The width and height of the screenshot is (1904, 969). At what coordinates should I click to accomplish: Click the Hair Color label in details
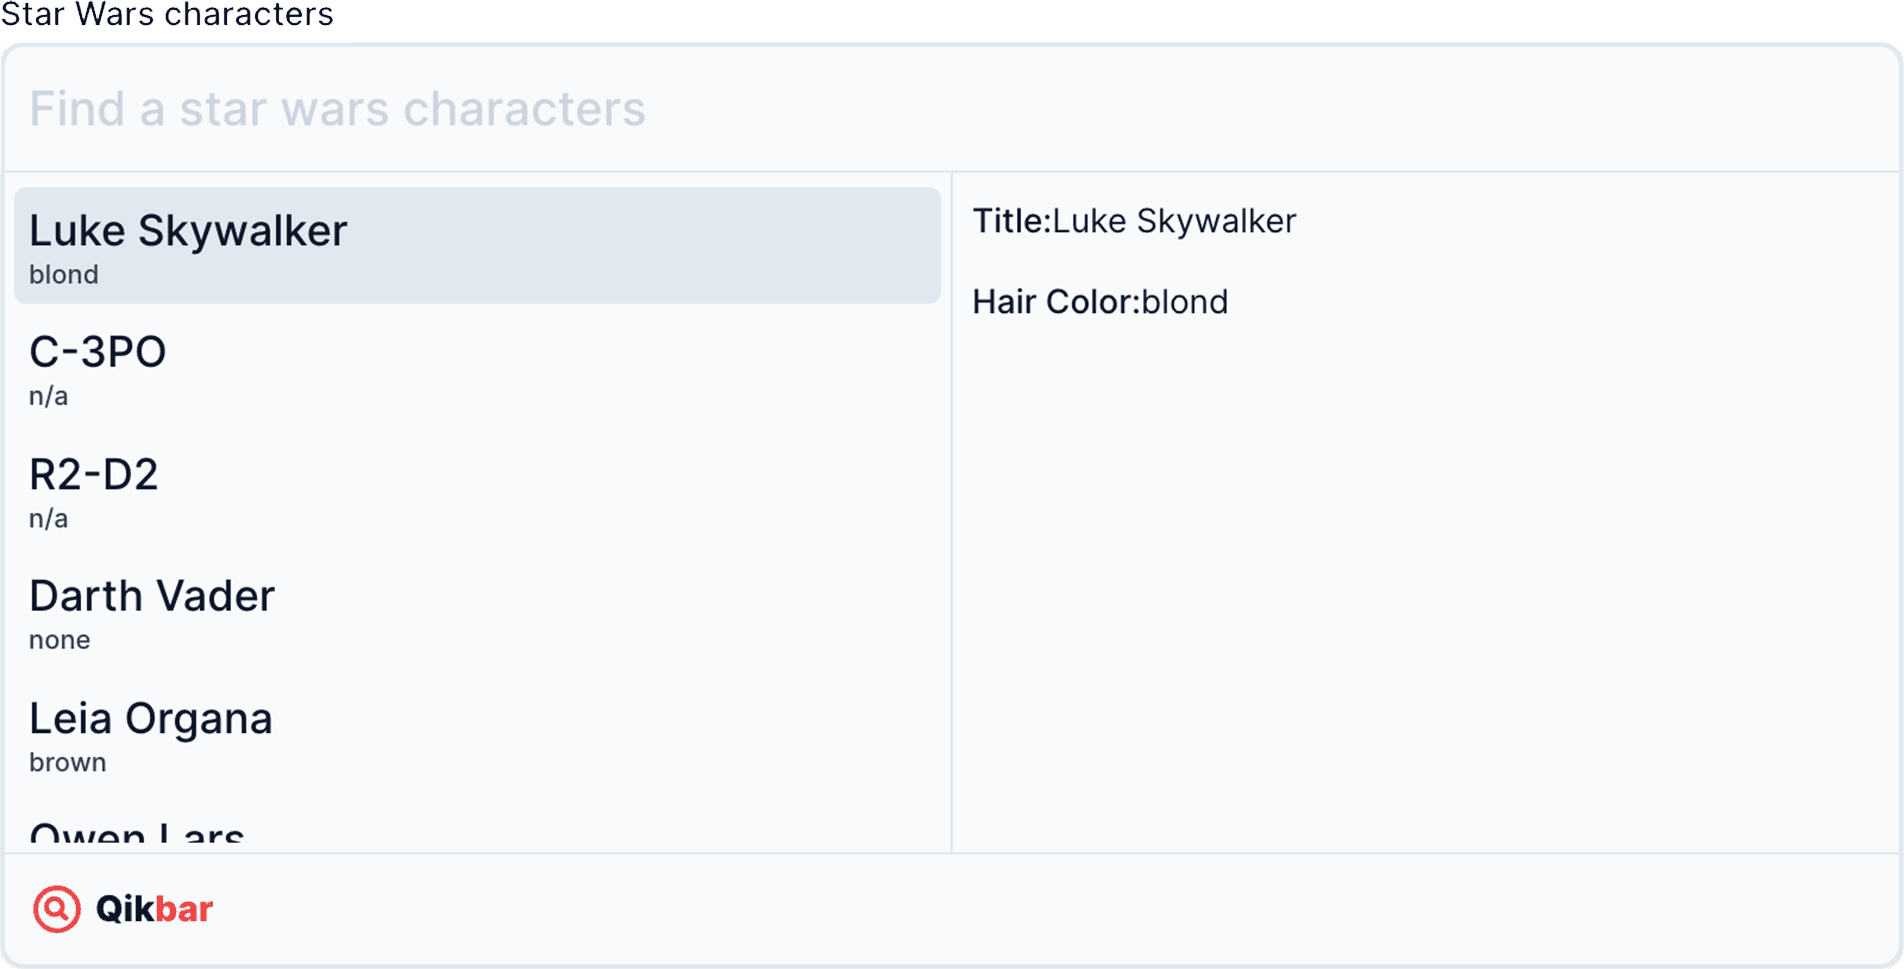pyautogui.click(x=1055, y=302)
